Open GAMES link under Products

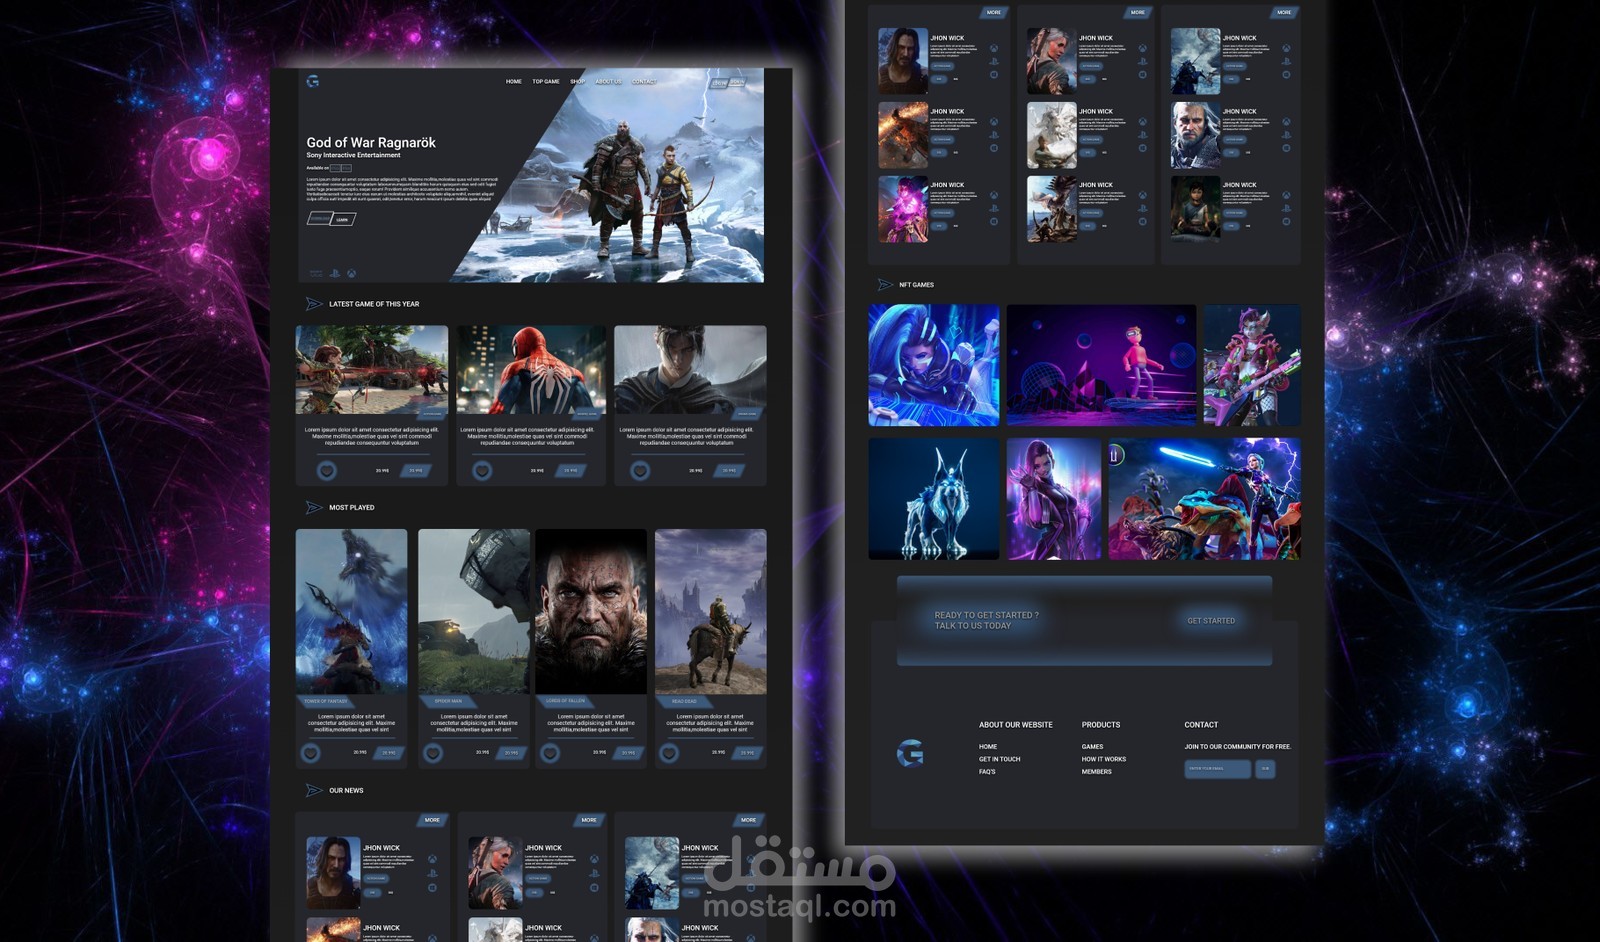point(1092,747)
